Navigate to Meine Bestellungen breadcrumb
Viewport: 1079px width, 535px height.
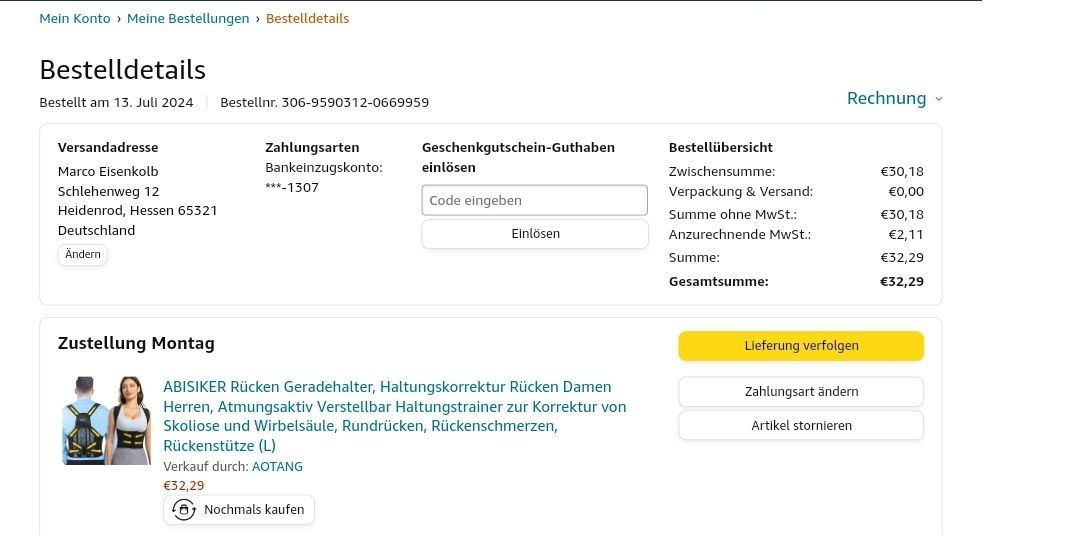(x=188, y=18)
